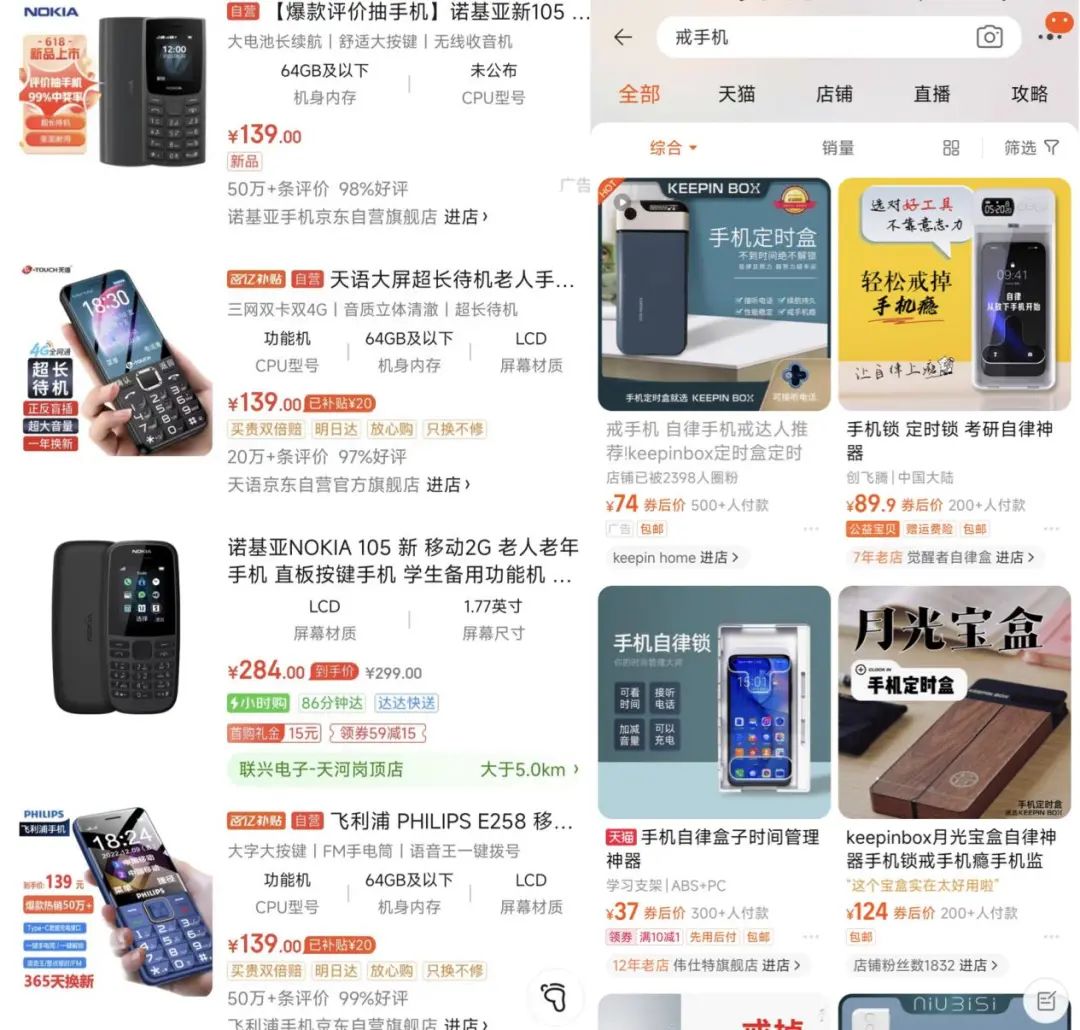Expand 联兴电子-天河岗顶店 store distance arrow
Viewport: 1080px width, 1030px height.
point(576,769)
